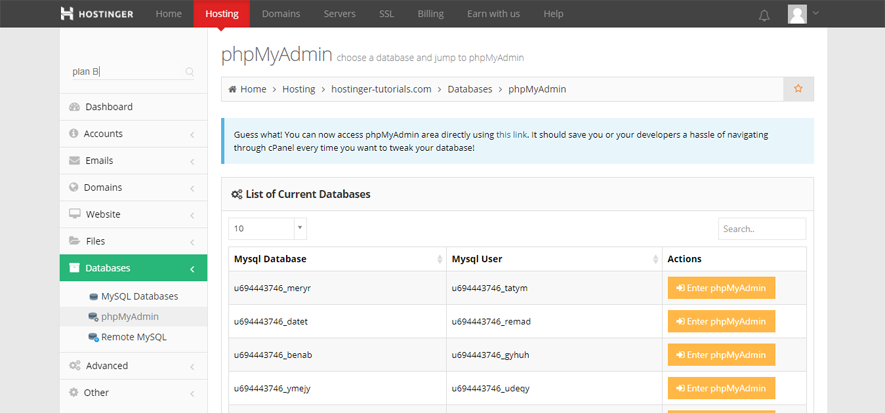
Task: Collapse the Databases sidebar section
Action: click(192, 269)
